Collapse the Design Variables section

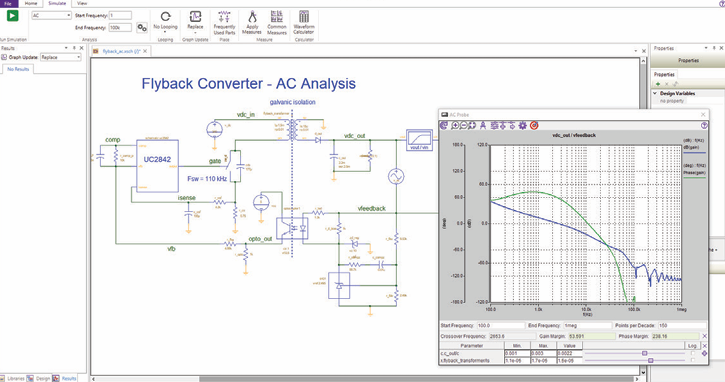pyautogui.click(x=655, y=93)
